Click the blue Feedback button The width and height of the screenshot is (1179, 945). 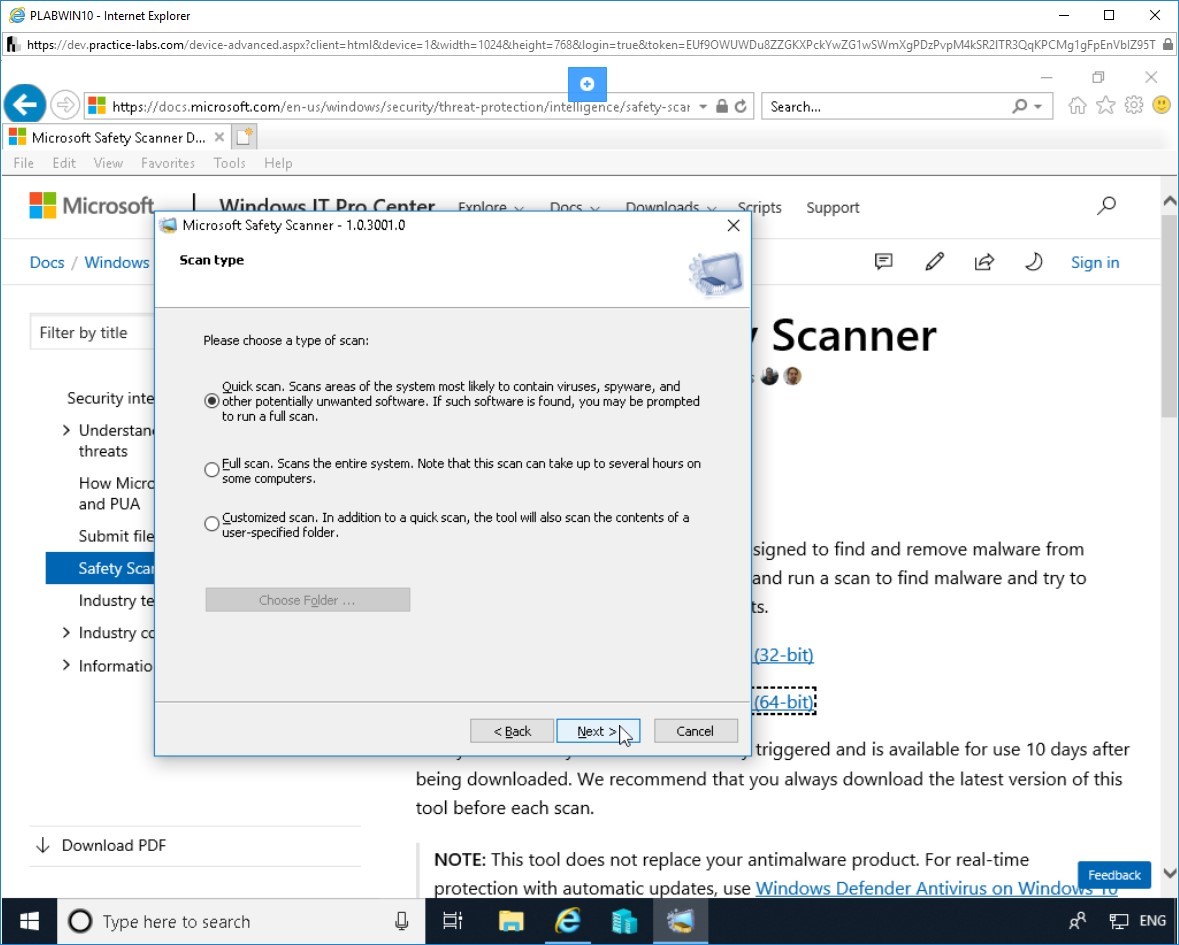click(x=1114, y=875)
